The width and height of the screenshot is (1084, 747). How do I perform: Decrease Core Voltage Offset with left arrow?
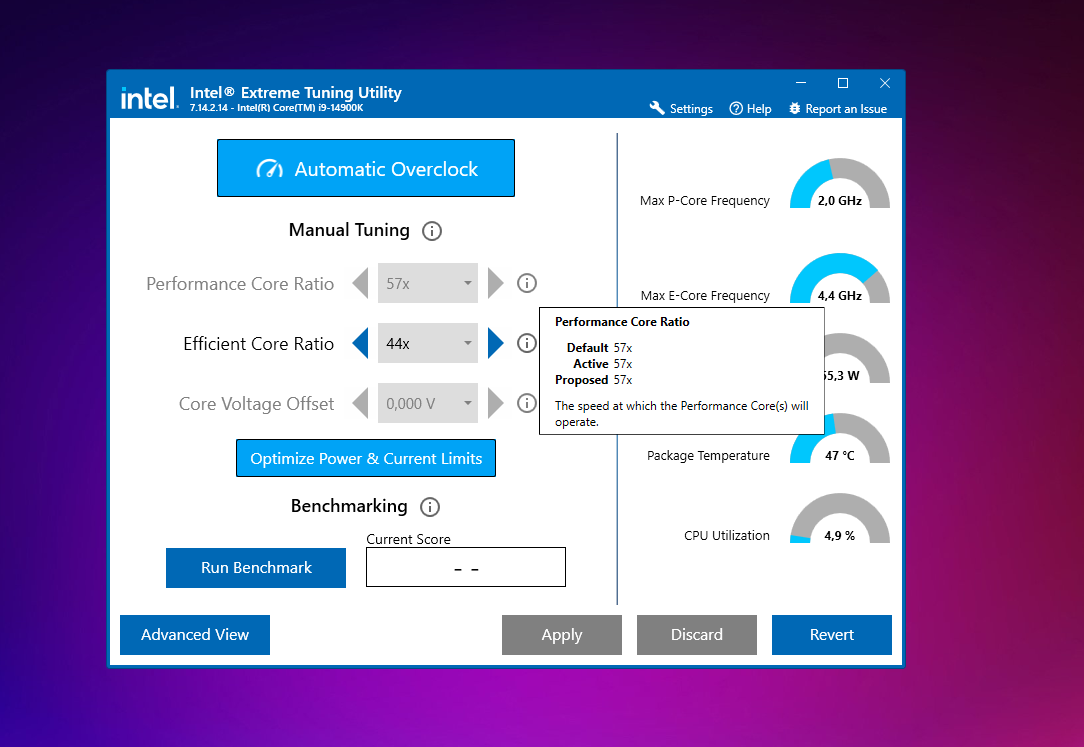[x=360, y=404]
